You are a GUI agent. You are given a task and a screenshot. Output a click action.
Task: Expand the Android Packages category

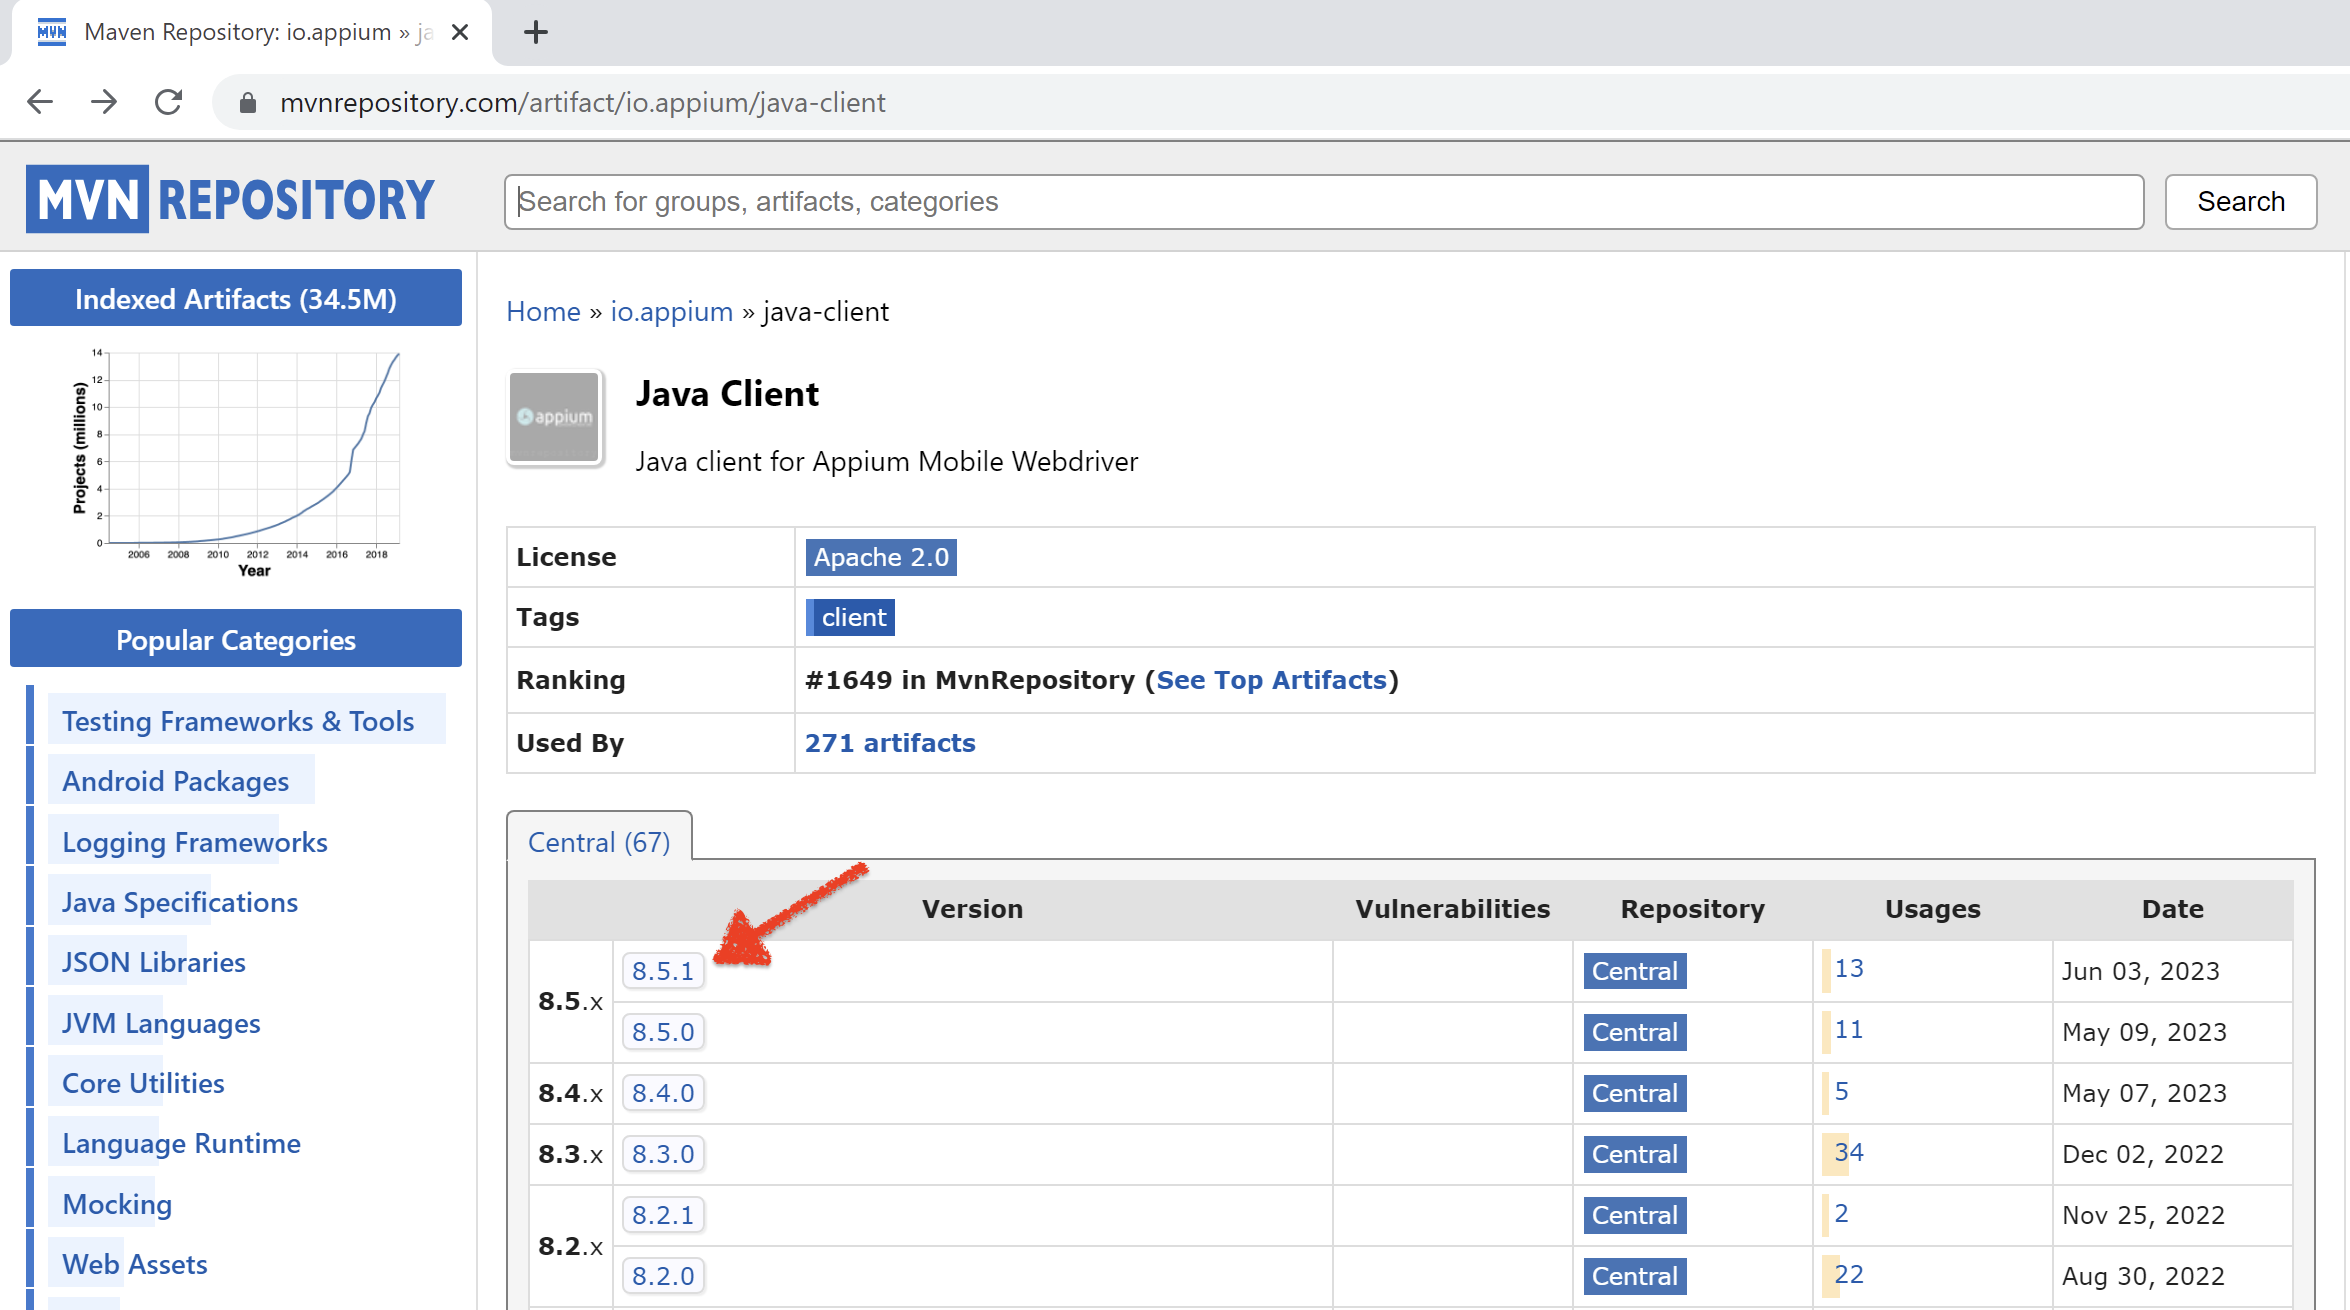[173, 781]
